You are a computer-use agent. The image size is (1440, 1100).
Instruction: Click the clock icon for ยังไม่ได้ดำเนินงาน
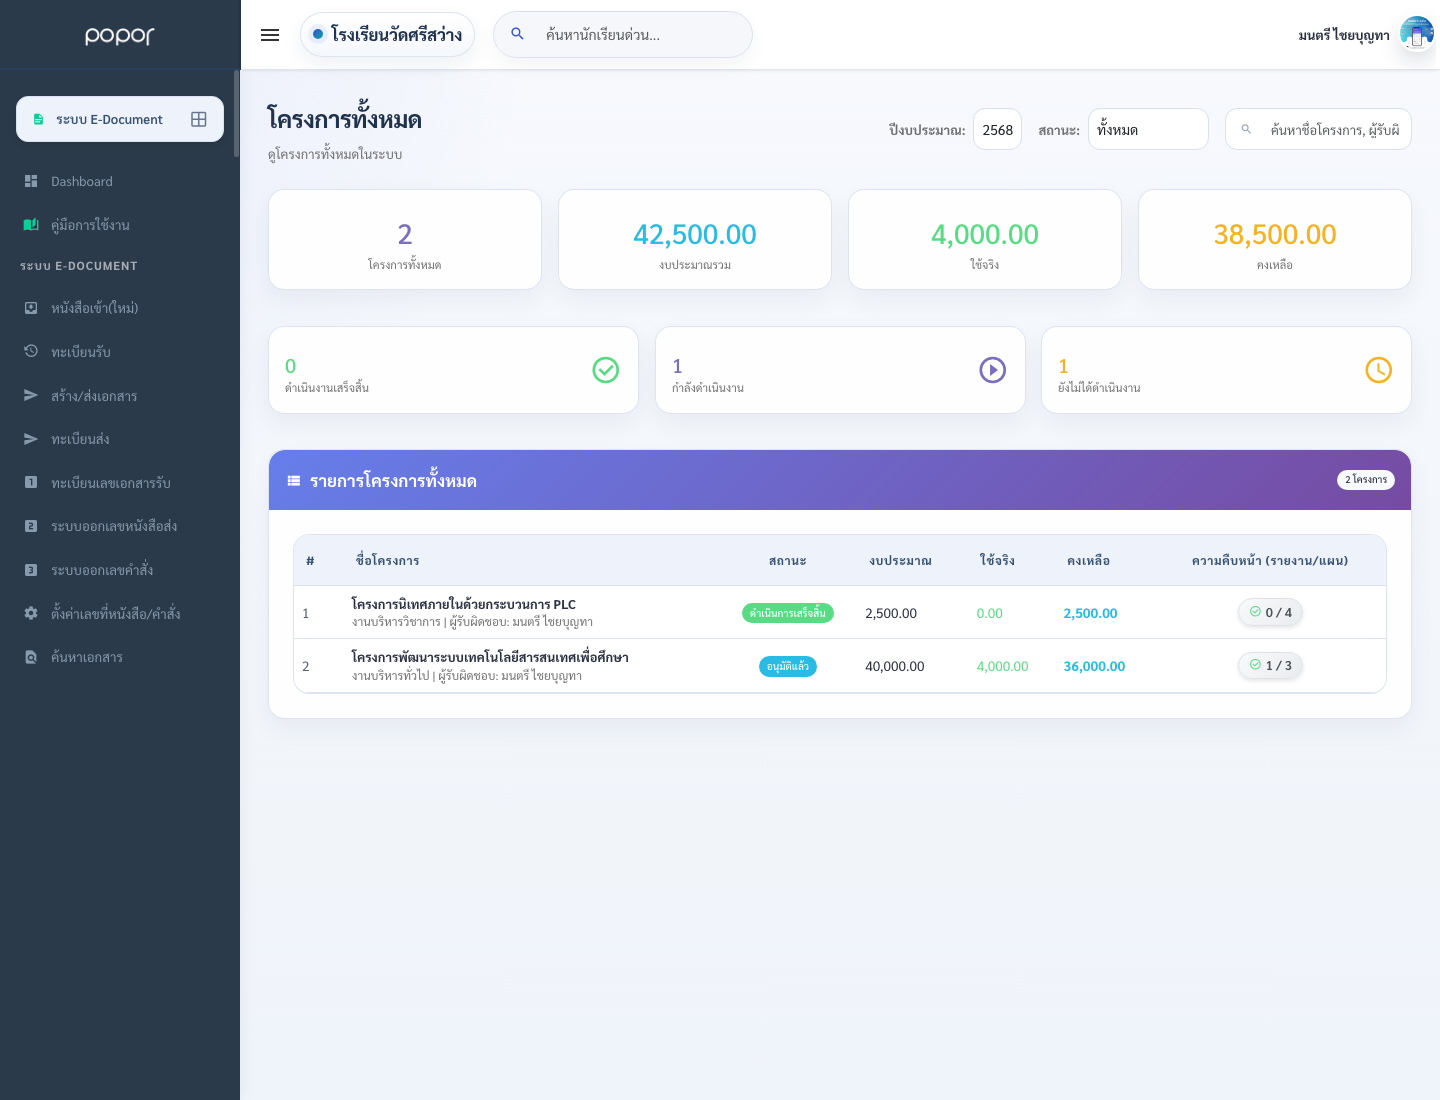(1378, 370)
